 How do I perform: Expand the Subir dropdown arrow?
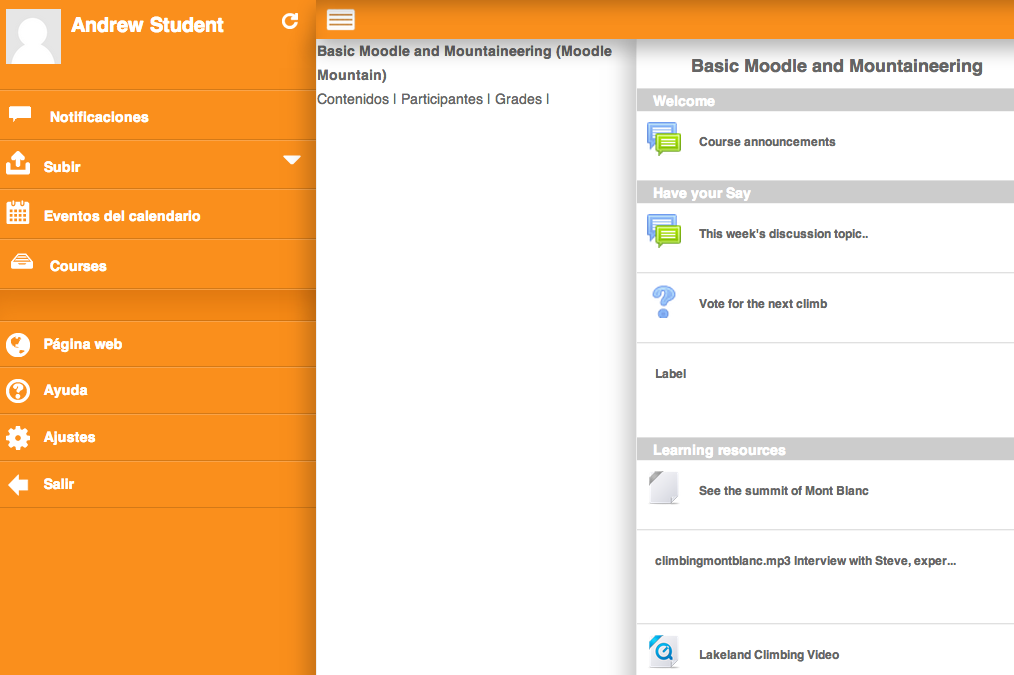[292, 160]
